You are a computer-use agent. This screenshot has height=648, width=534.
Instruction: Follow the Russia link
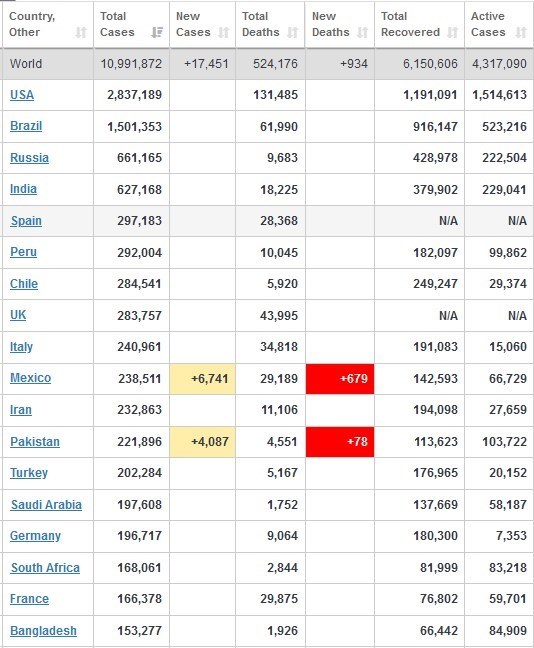tap(29, 157)
